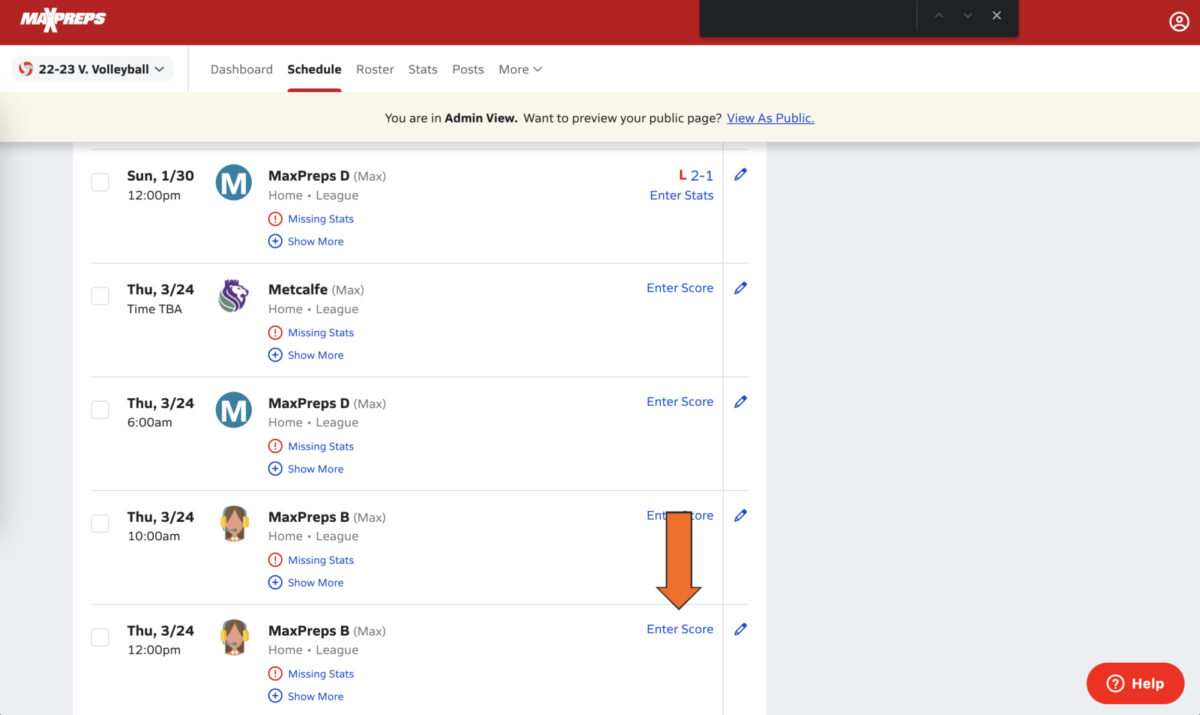The height and width of the screenshot is (715, 1200).
Task: Click the Metcalfe opponent name
Action: pos(298,290)
